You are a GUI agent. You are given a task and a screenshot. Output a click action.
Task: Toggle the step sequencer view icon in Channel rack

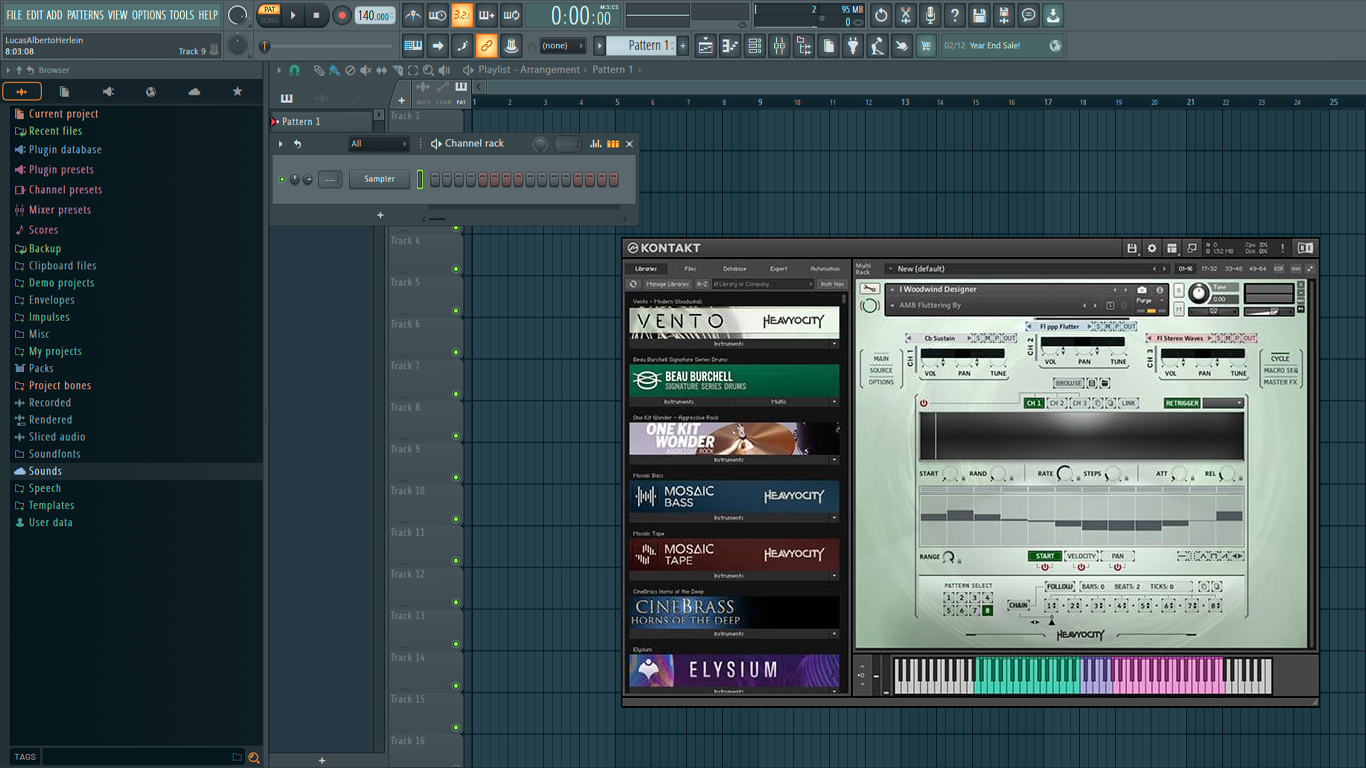pos(613,144)
